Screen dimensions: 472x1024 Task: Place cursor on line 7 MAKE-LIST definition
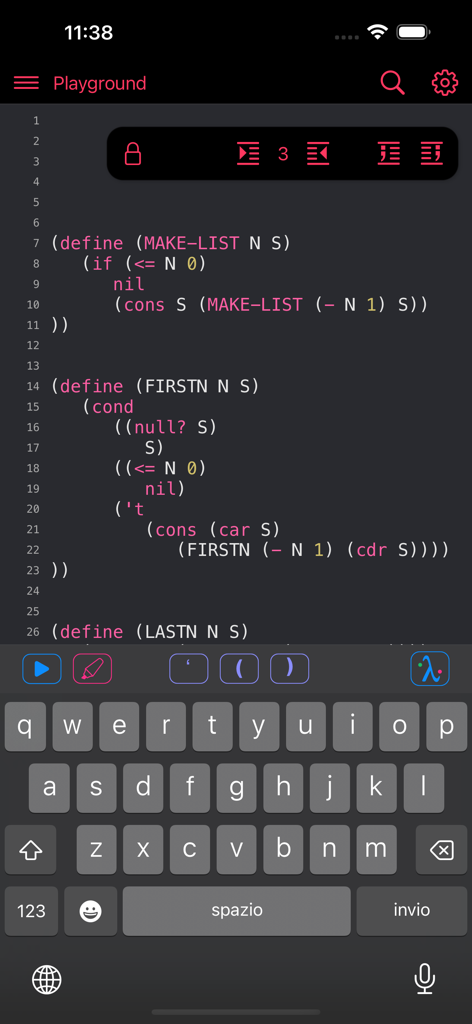(x=170, y=244)
